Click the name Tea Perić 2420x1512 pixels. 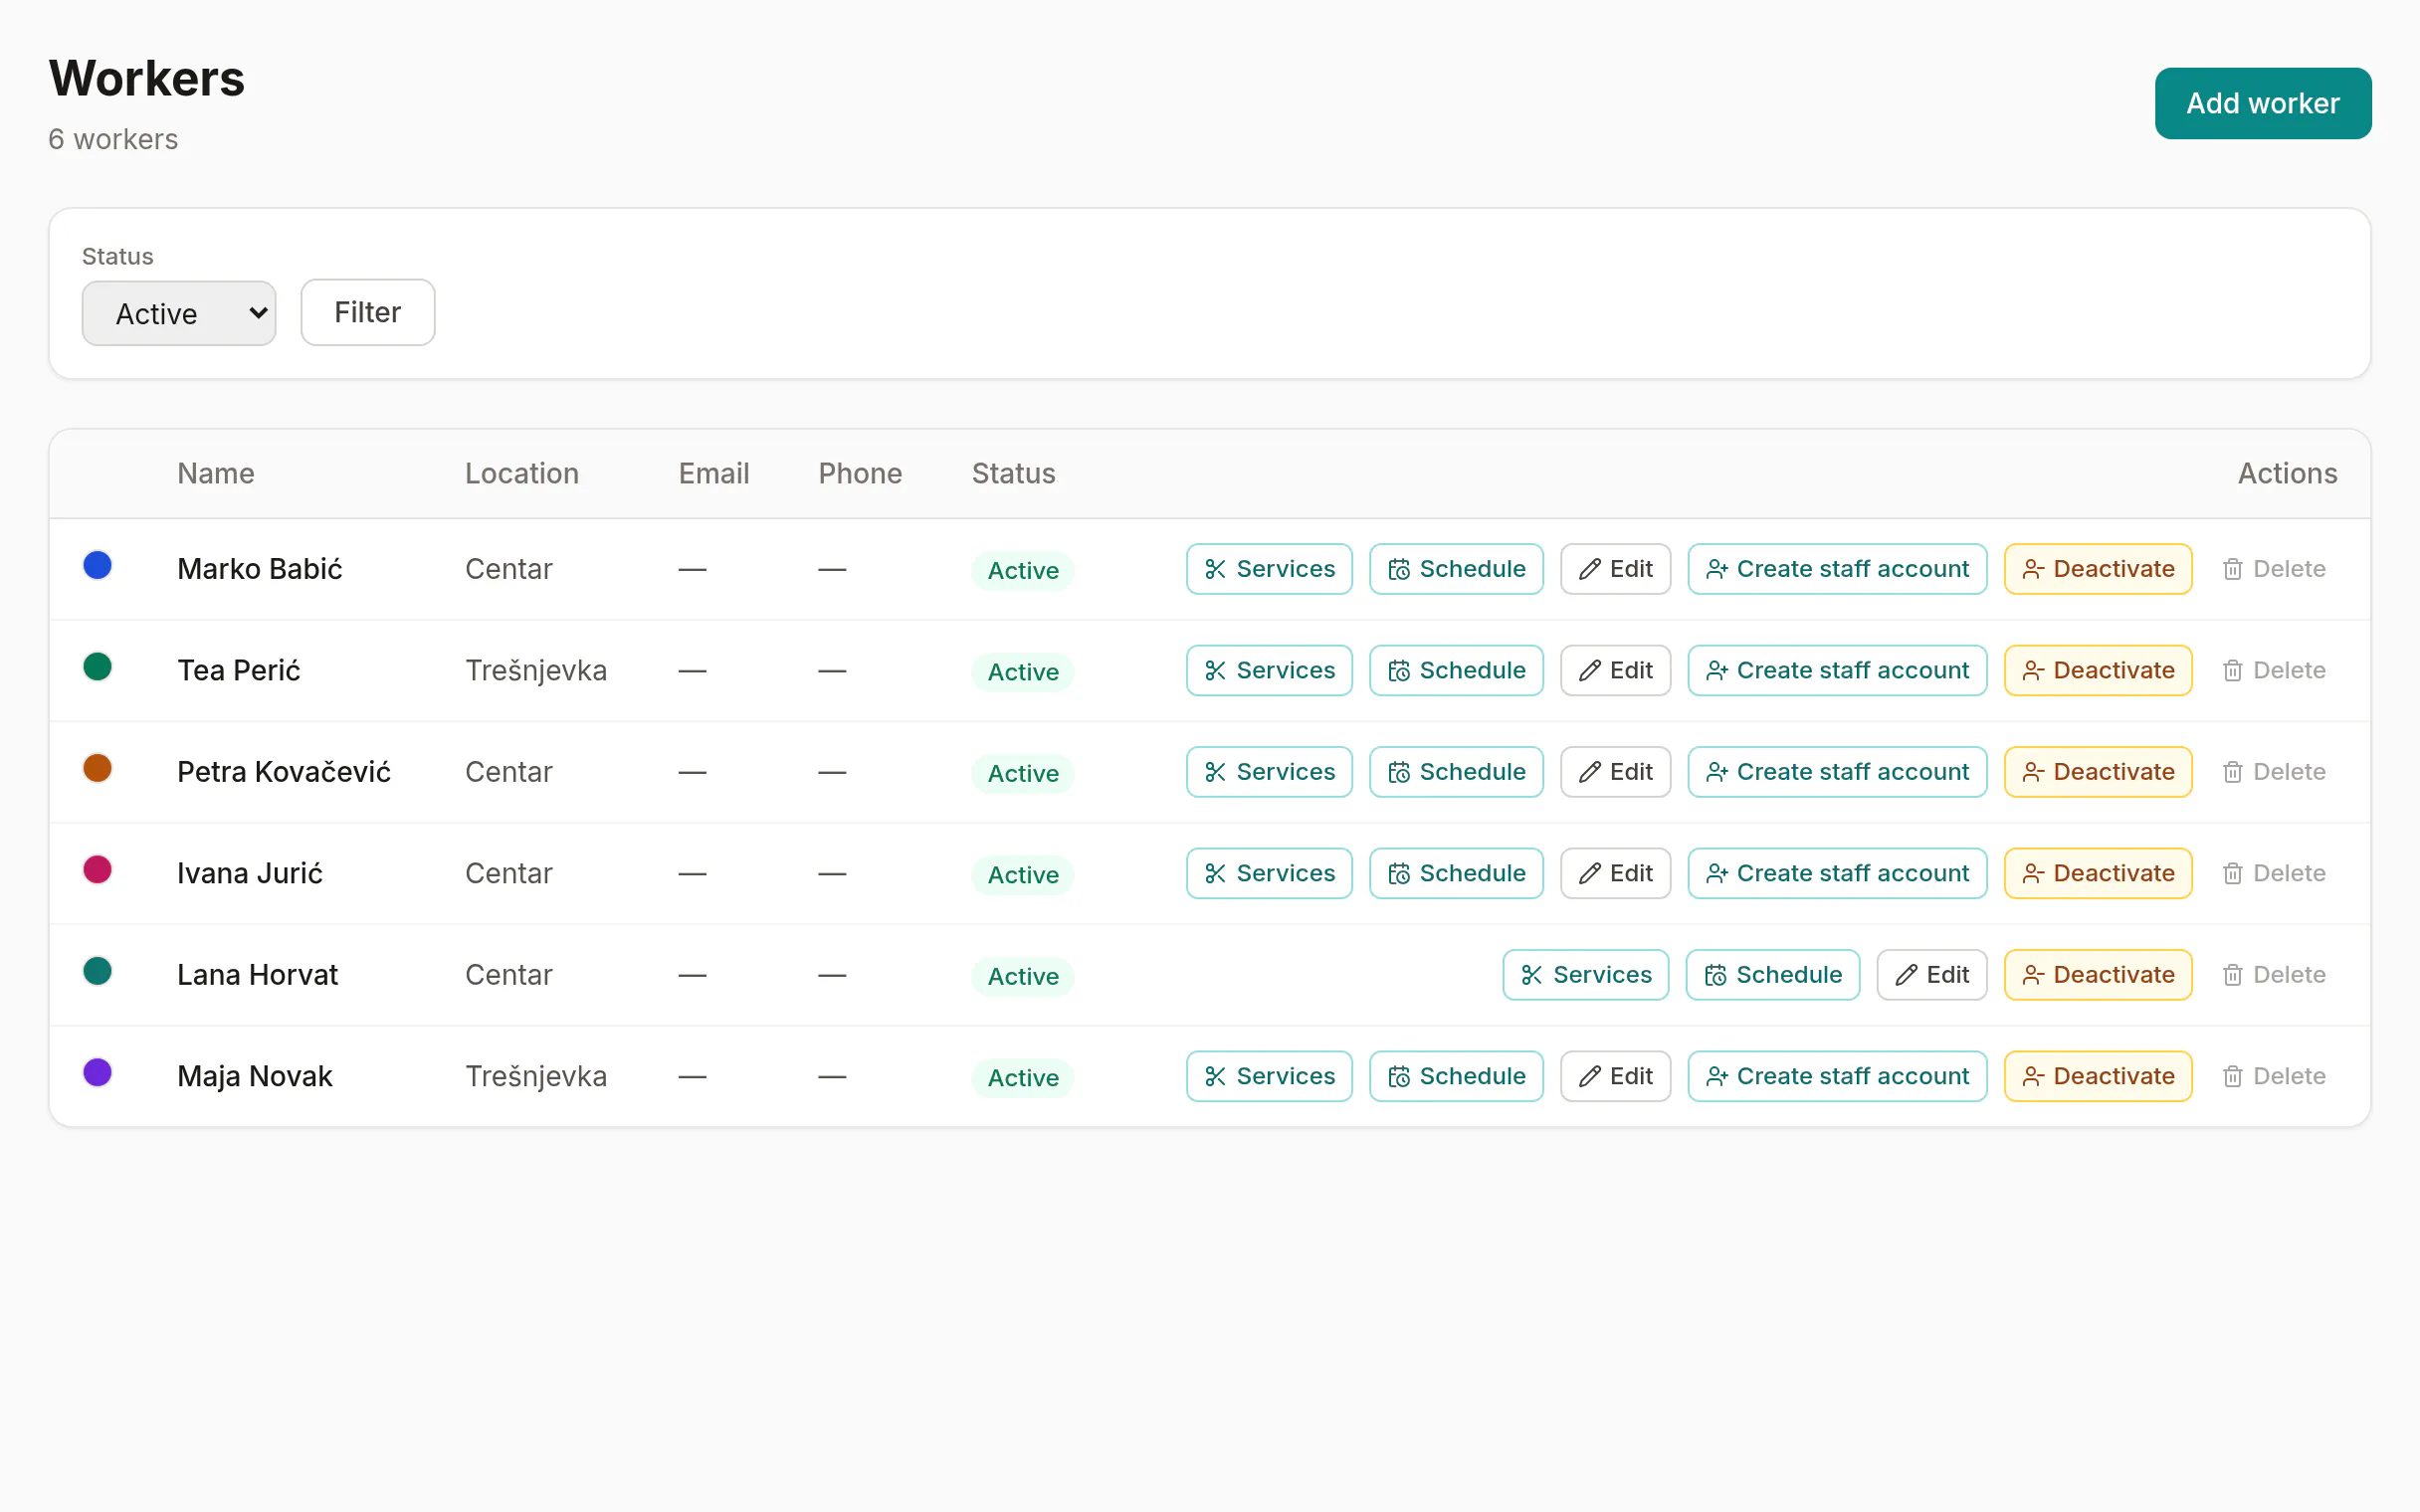(238, 670)
